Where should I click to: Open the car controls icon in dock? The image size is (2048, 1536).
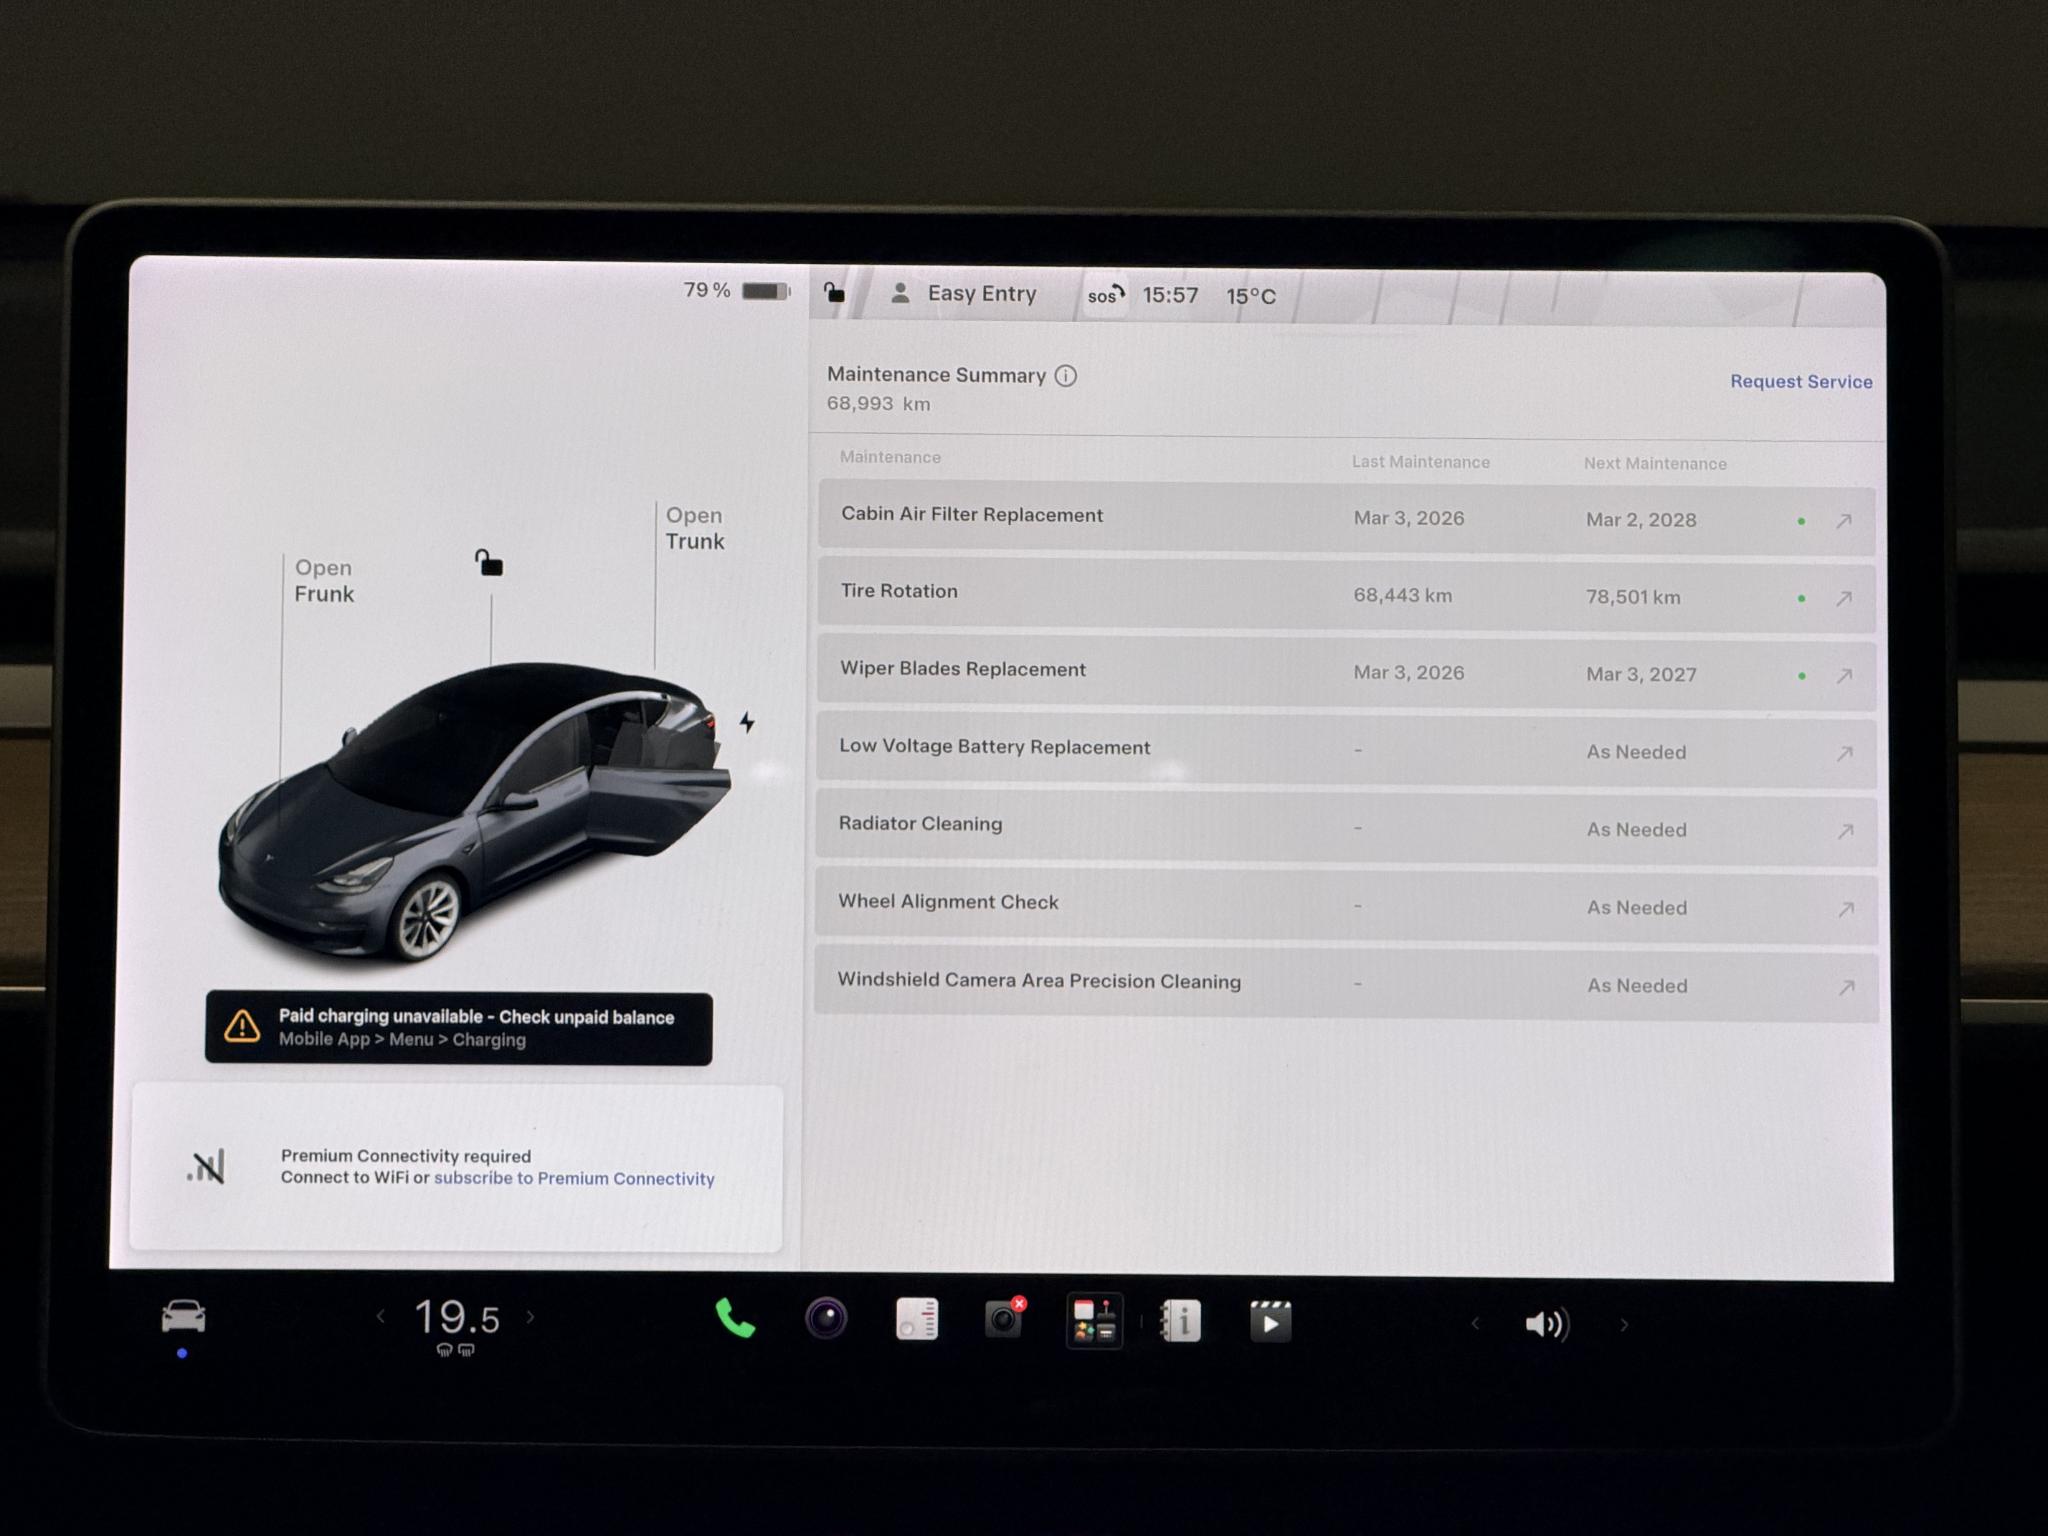pos(183,1317)
